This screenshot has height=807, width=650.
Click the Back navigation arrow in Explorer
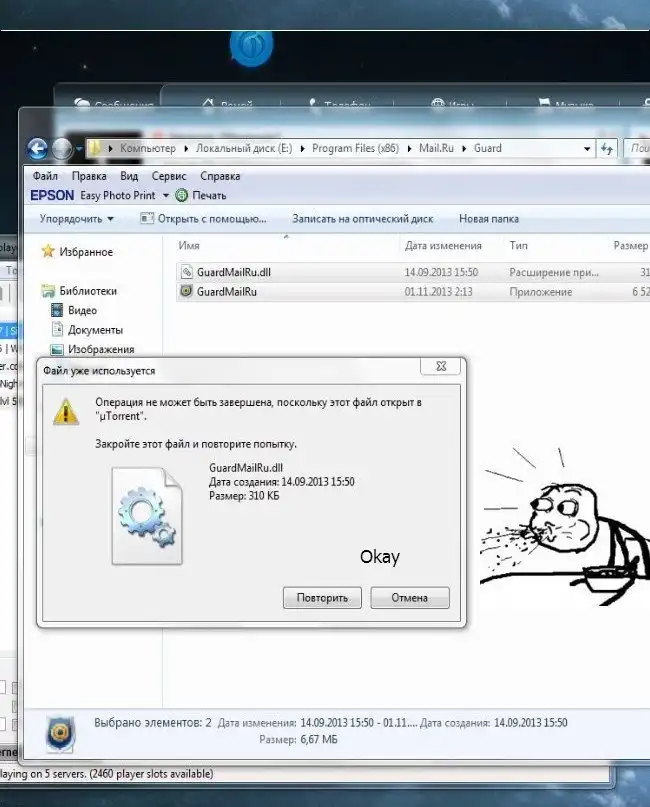coord(38,149)
